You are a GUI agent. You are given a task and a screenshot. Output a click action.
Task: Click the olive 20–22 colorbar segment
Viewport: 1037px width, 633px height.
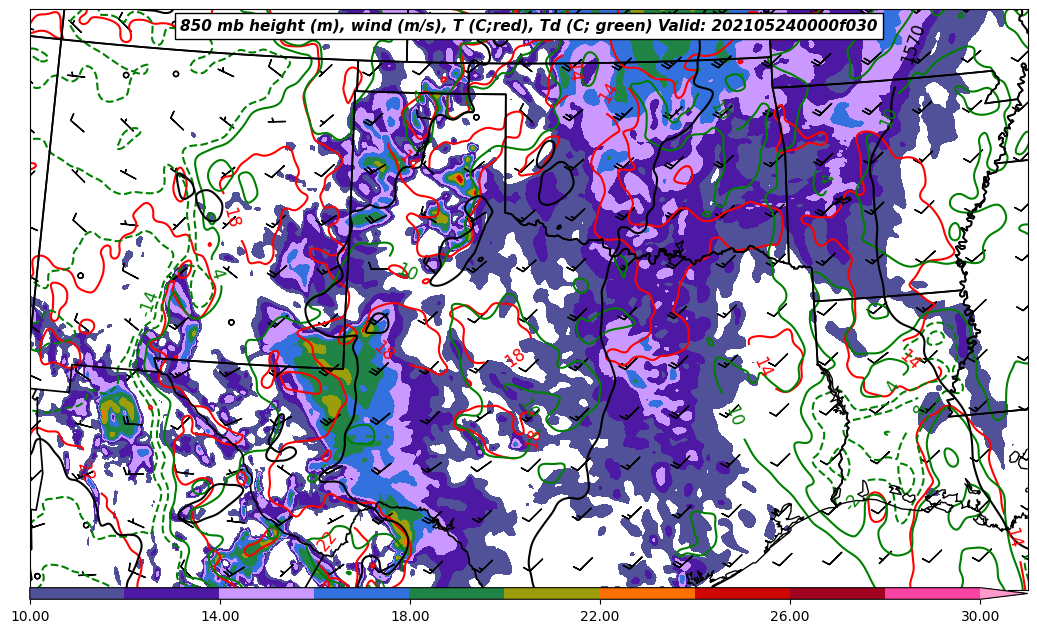[552, 593]
